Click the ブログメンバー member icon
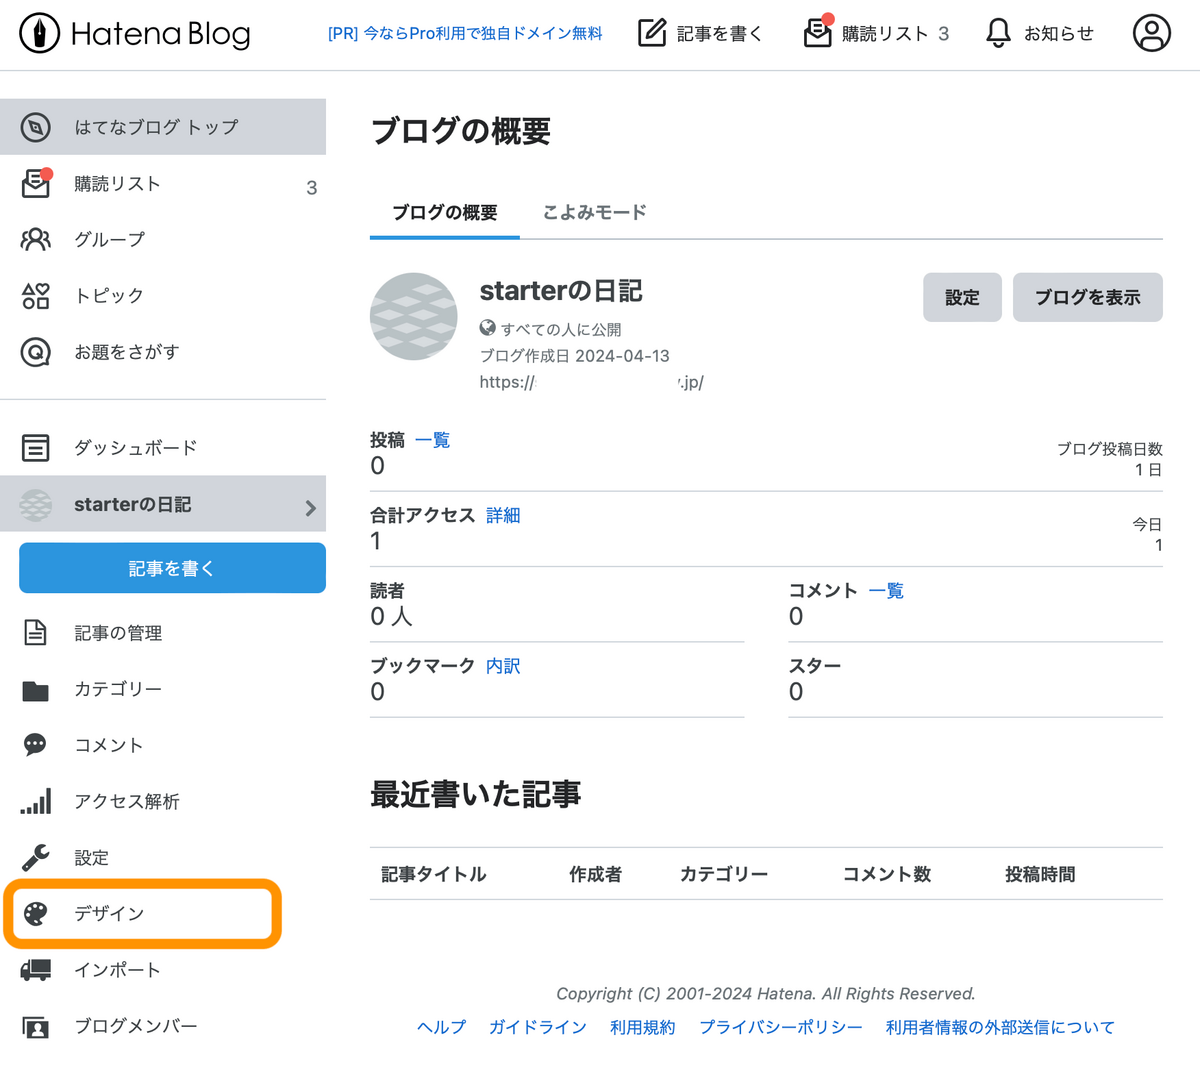 (x=36, y=1026)
